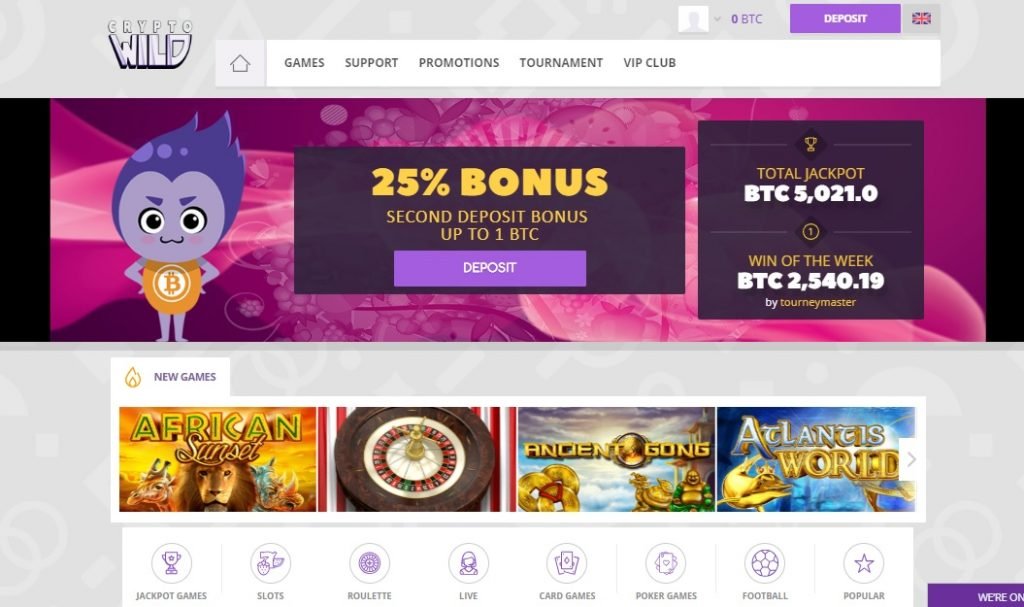Choose the Live dealer category icon
The width and height of the screenshot is (1024, 607).
(x=468, y=563)
